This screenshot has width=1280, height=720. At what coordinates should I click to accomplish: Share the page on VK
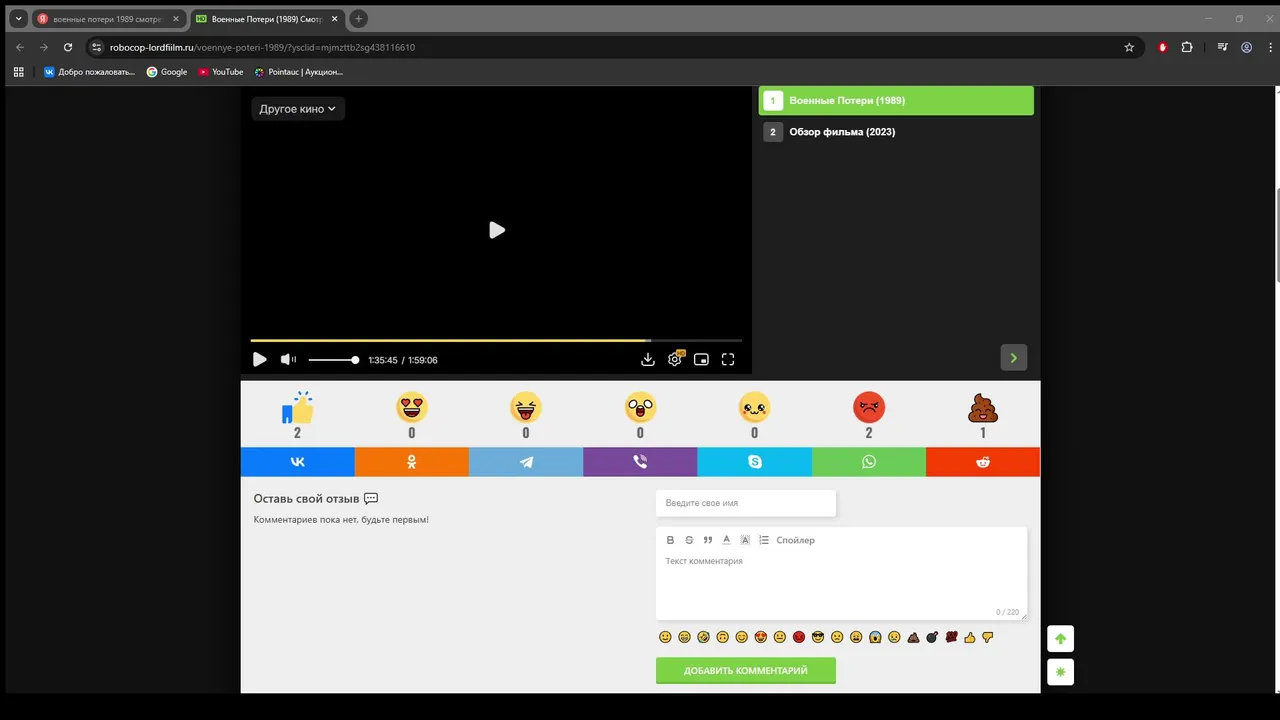tap(298, 462)
